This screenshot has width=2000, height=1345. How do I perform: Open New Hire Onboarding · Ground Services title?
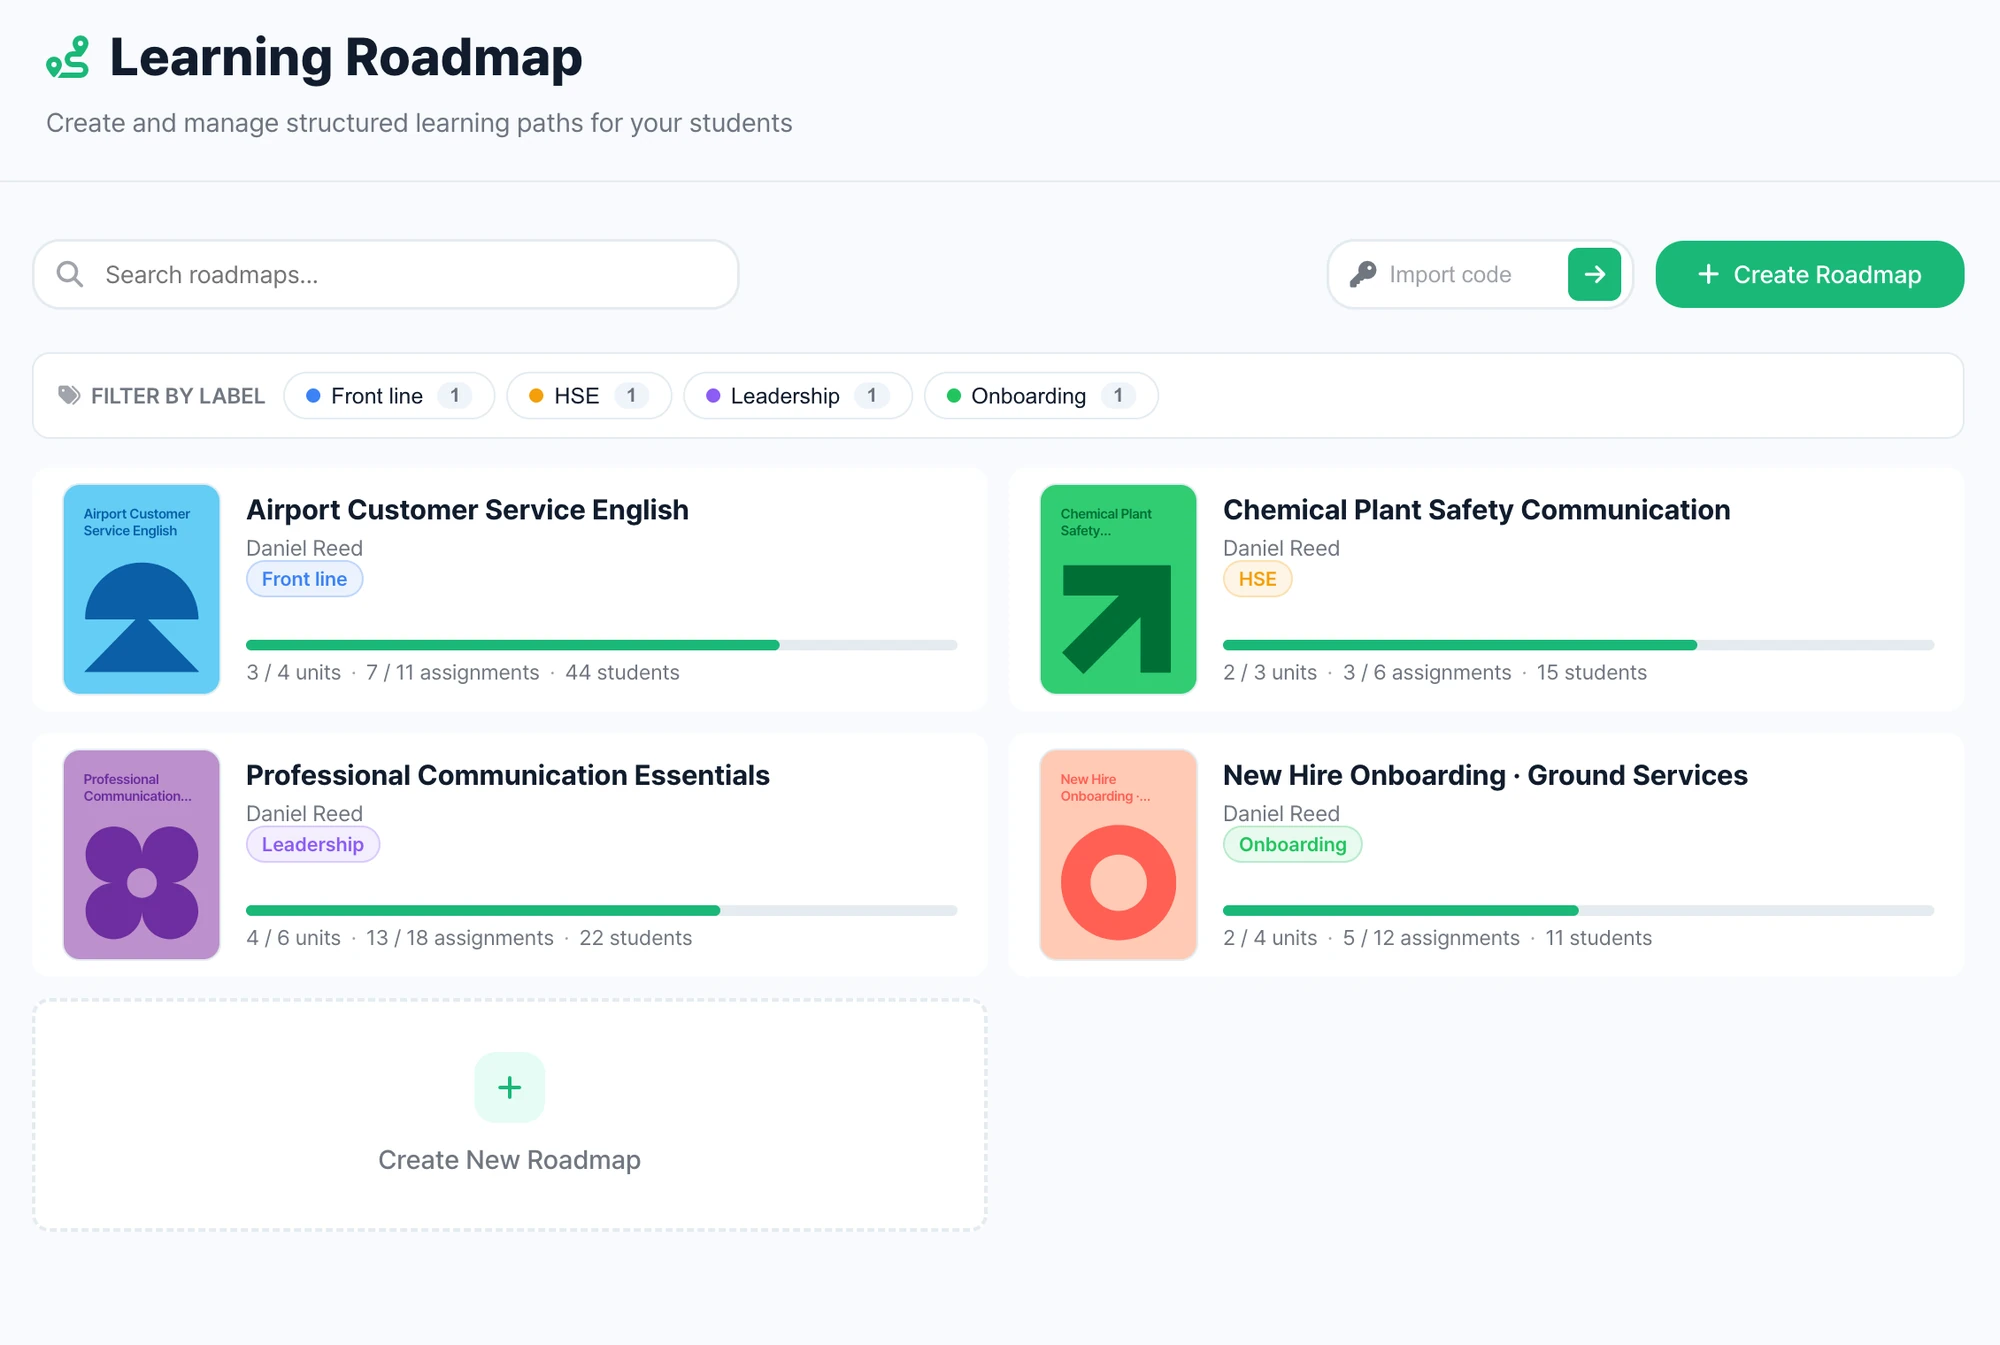1485,776
